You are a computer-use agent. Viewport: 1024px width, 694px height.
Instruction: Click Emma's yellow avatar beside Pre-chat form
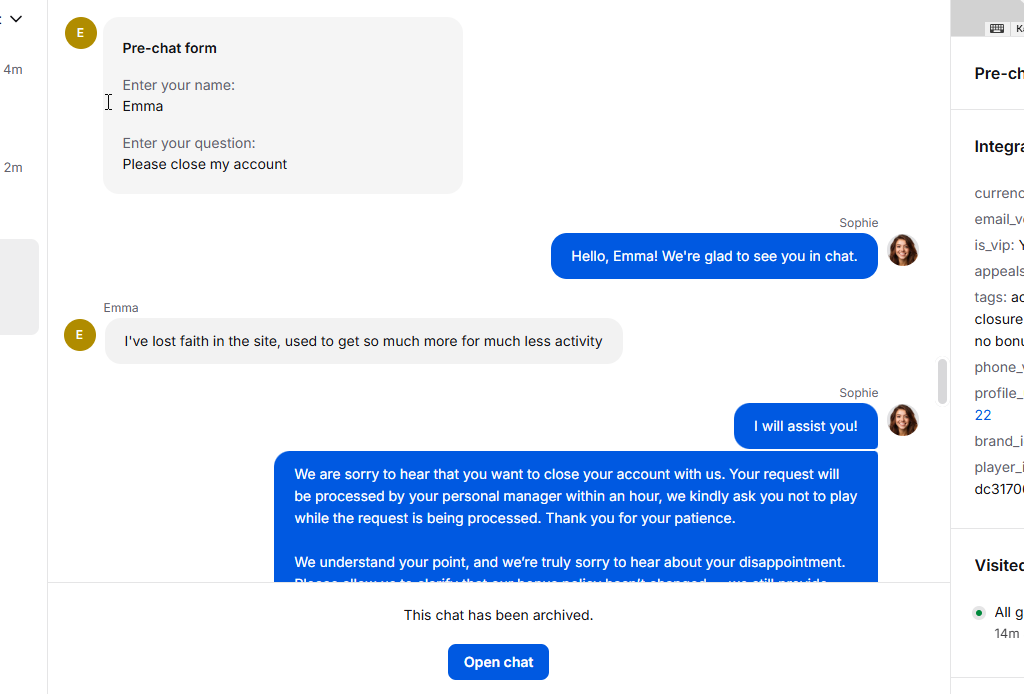pos(81,33)
